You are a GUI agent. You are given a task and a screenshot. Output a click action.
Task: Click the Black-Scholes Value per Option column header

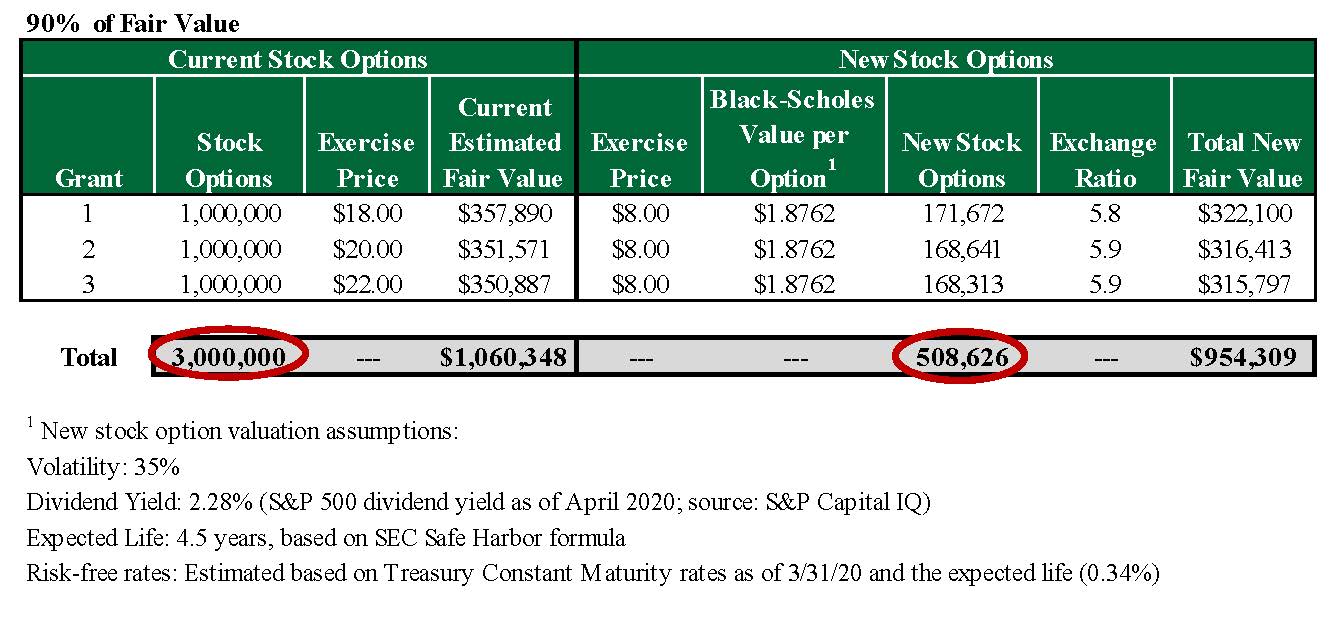[x=793, y=138]
